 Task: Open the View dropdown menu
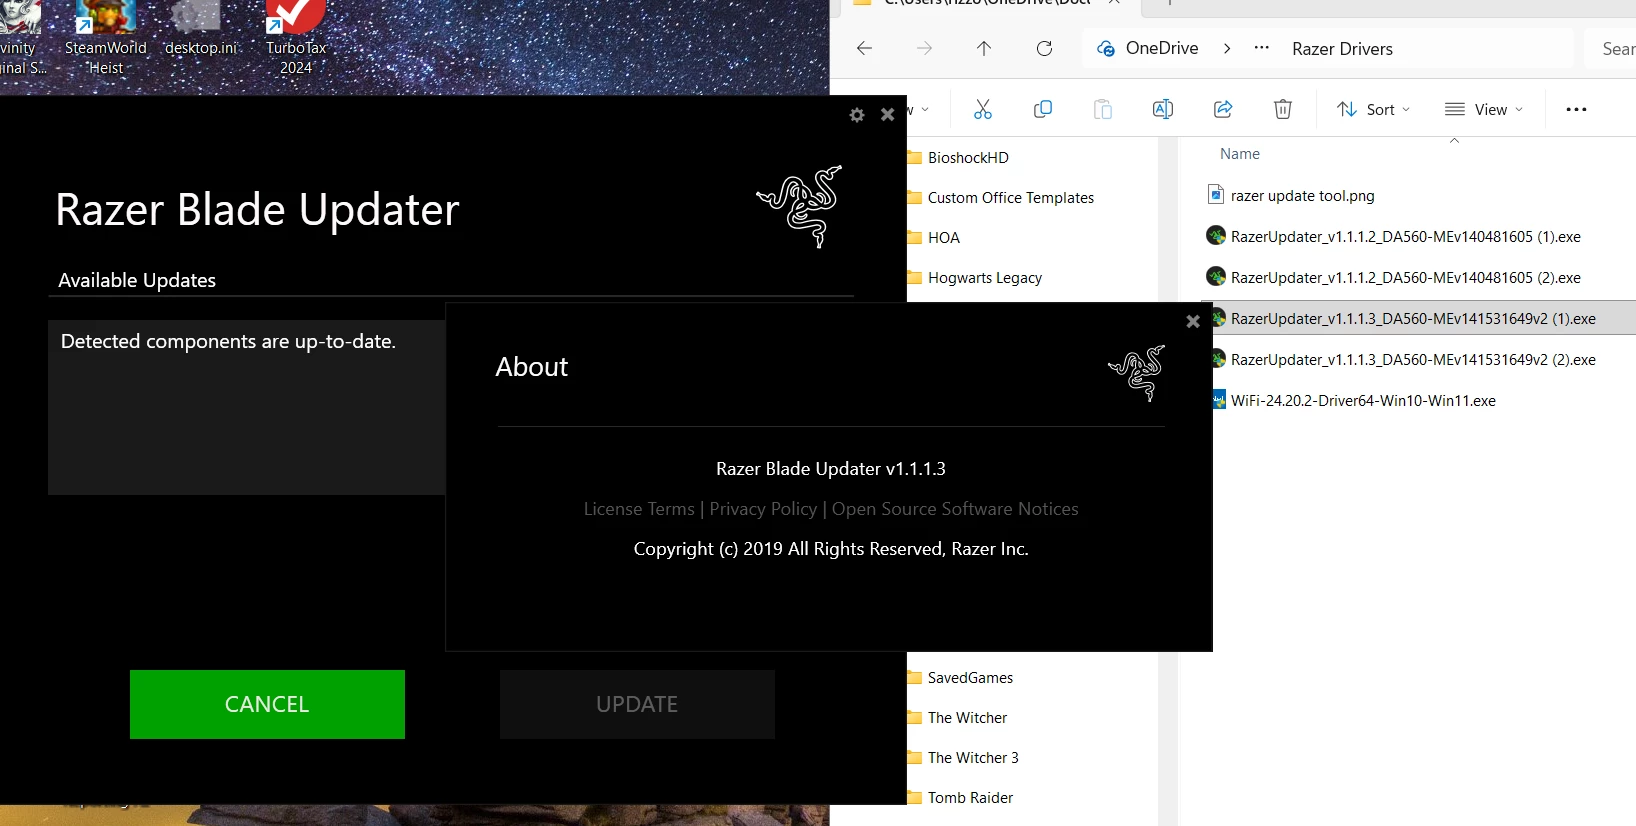click(1484, 109)
